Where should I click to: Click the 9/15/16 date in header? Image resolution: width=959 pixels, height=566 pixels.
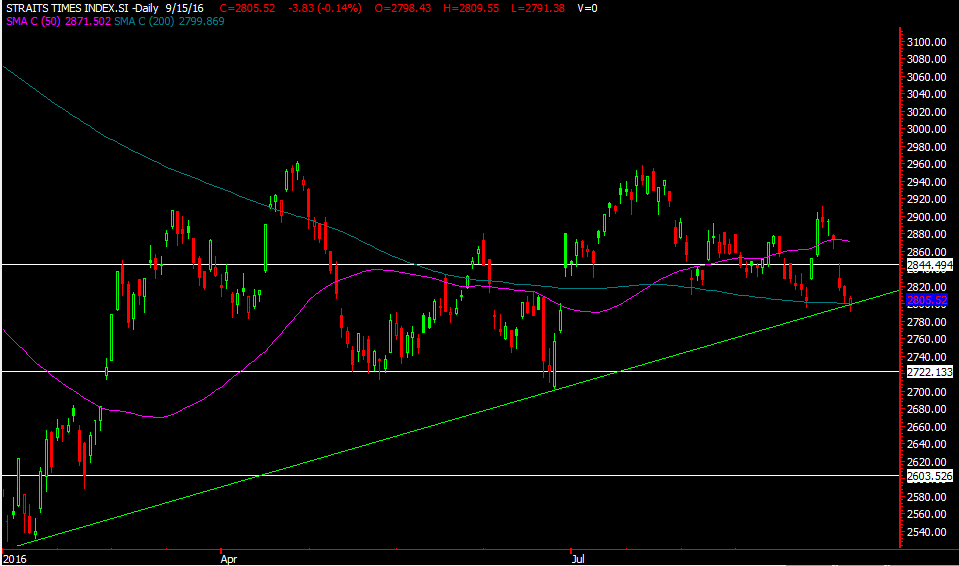tap(183, 9)
